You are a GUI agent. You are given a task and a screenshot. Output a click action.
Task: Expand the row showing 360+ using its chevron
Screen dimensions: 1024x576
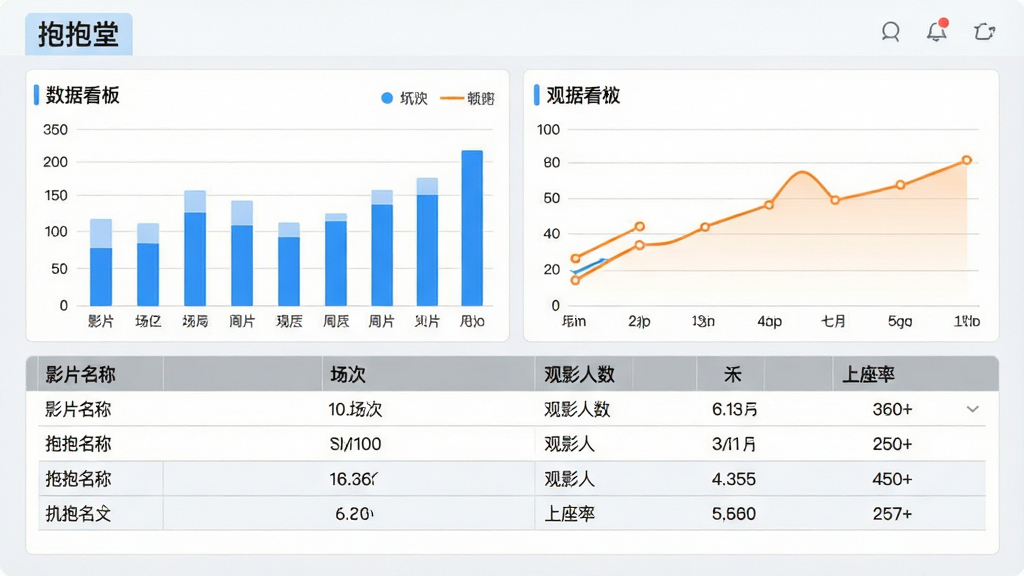click(x=972, y=409)
